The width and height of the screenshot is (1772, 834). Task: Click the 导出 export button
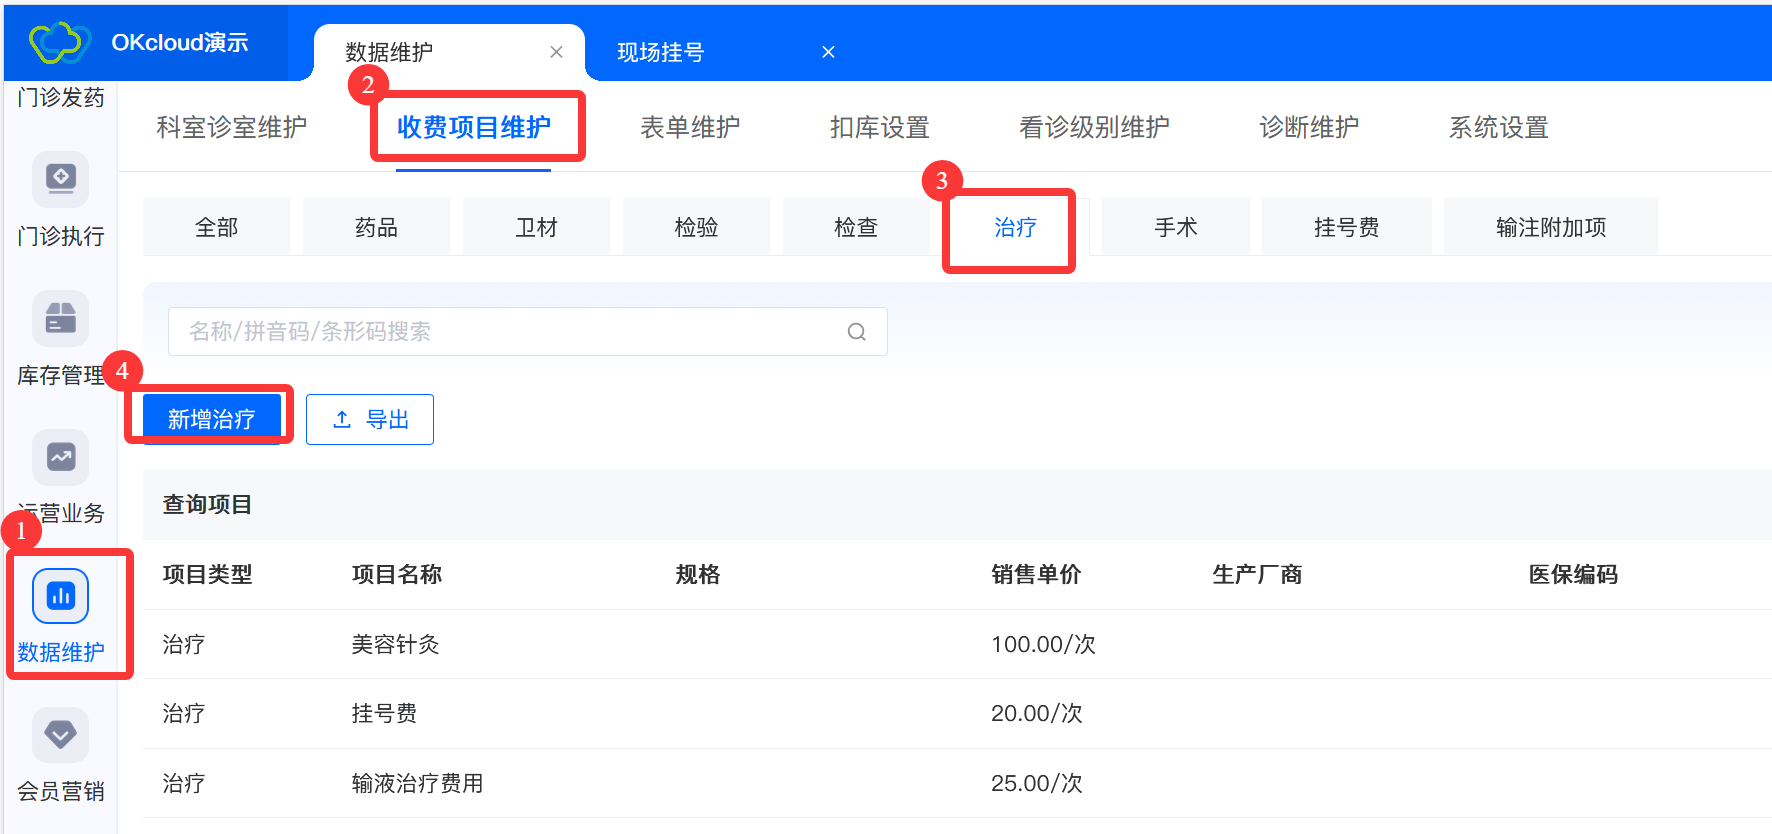point(370,419)
